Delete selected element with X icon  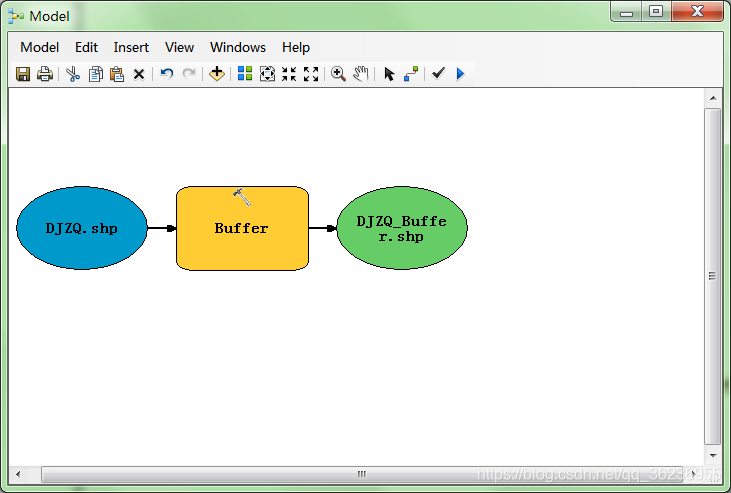click(x=139, y=75)
